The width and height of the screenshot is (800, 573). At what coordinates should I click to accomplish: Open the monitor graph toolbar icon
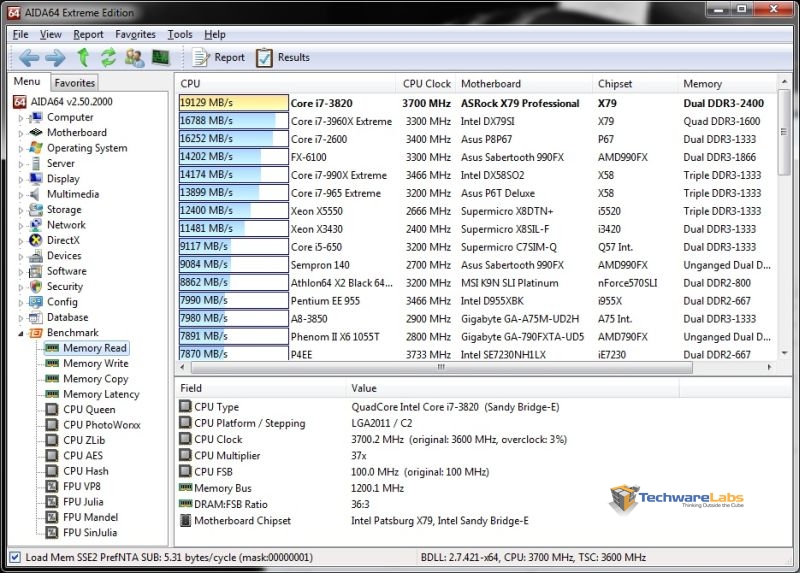pos(161,57)
